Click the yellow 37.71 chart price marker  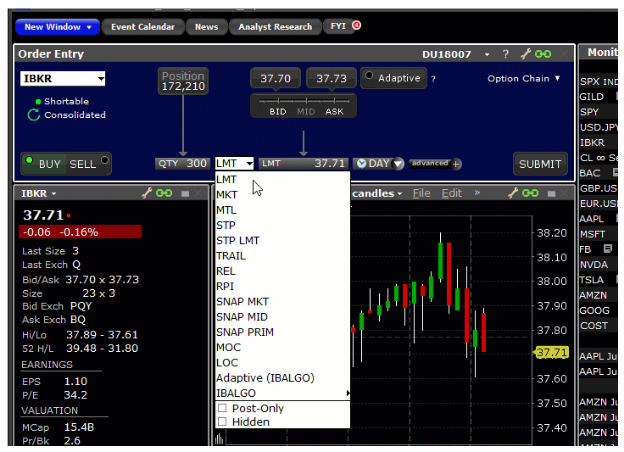[x=551, y=353]
